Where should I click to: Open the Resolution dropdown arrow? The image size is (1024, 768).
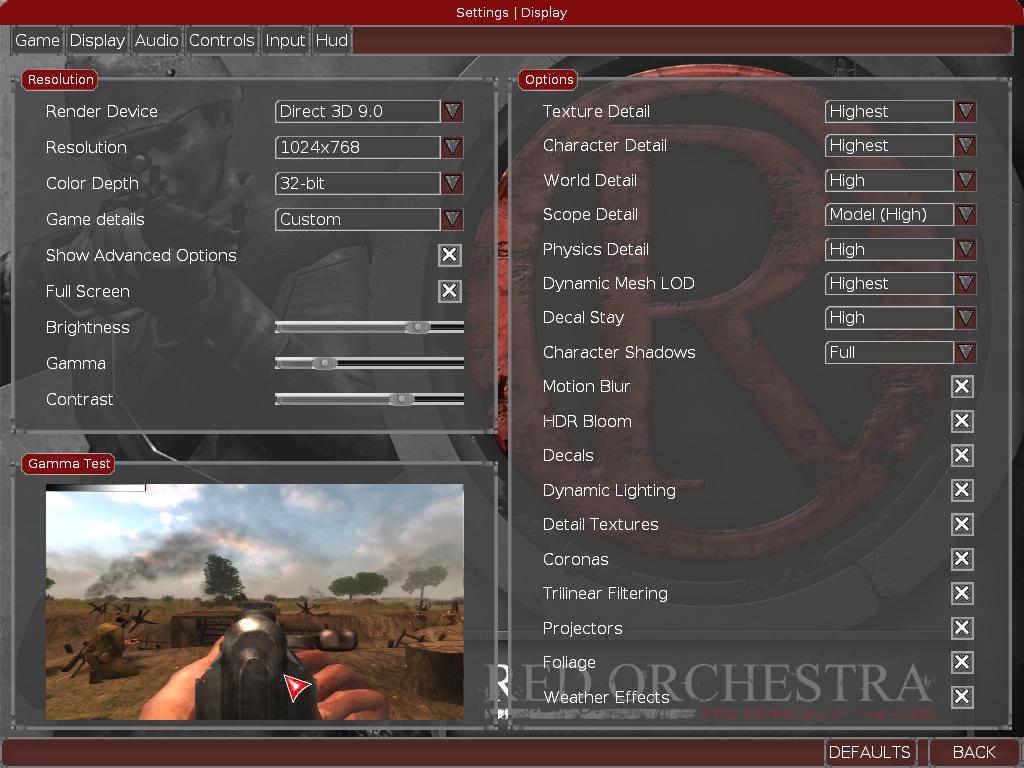(452, 147)
